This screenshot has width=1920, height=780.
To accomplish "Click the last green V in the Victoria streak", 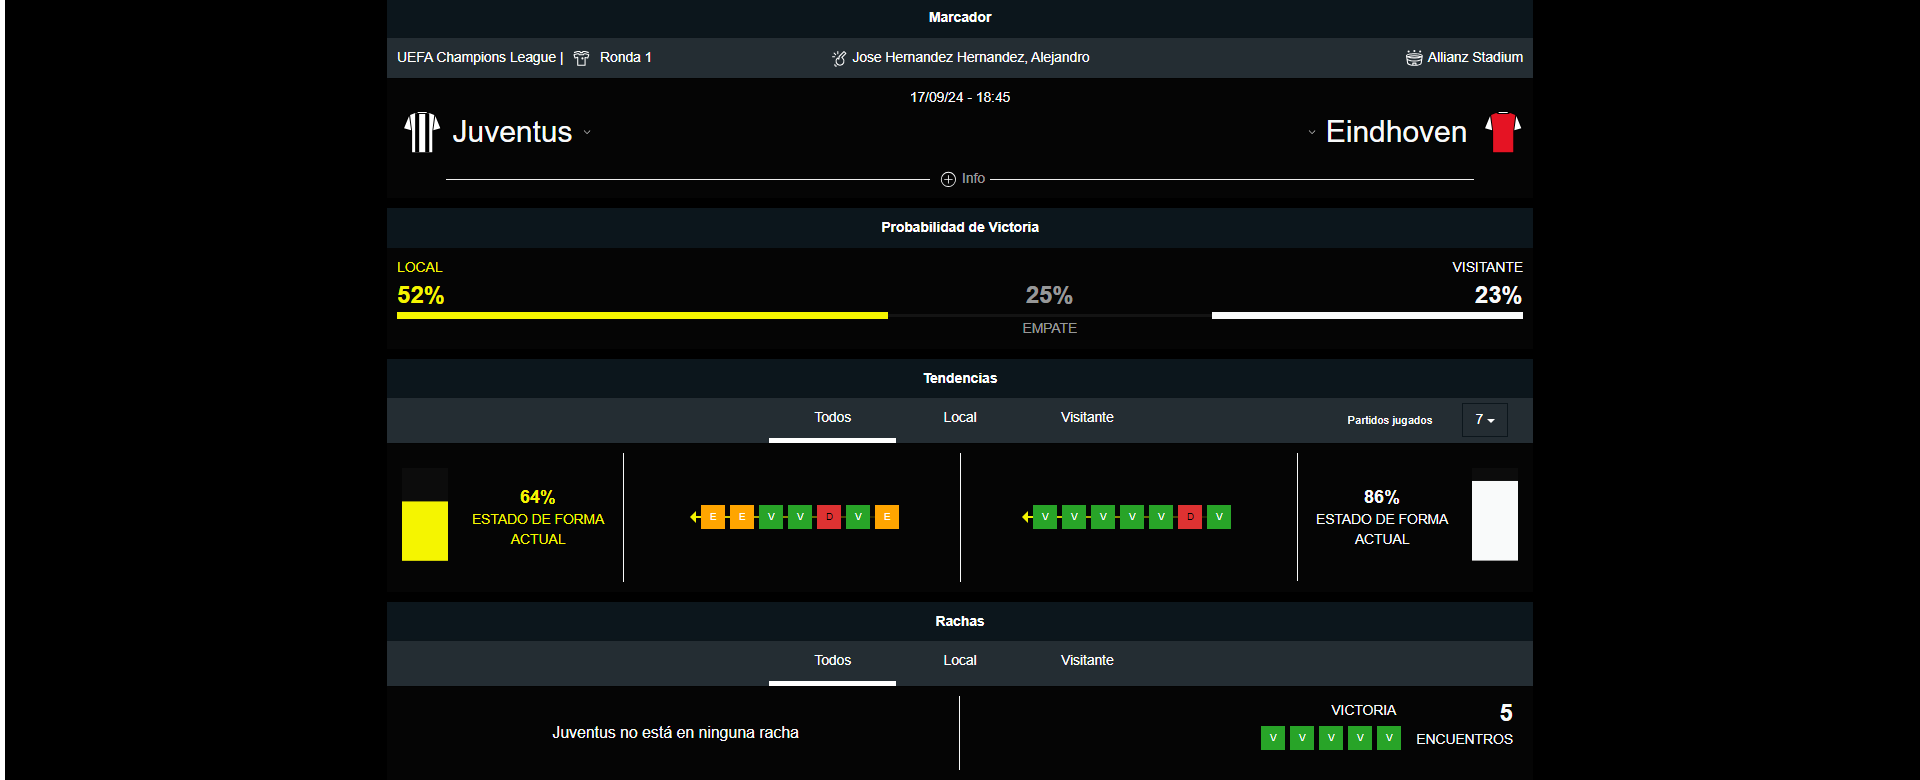I will tap(1389, 738).
